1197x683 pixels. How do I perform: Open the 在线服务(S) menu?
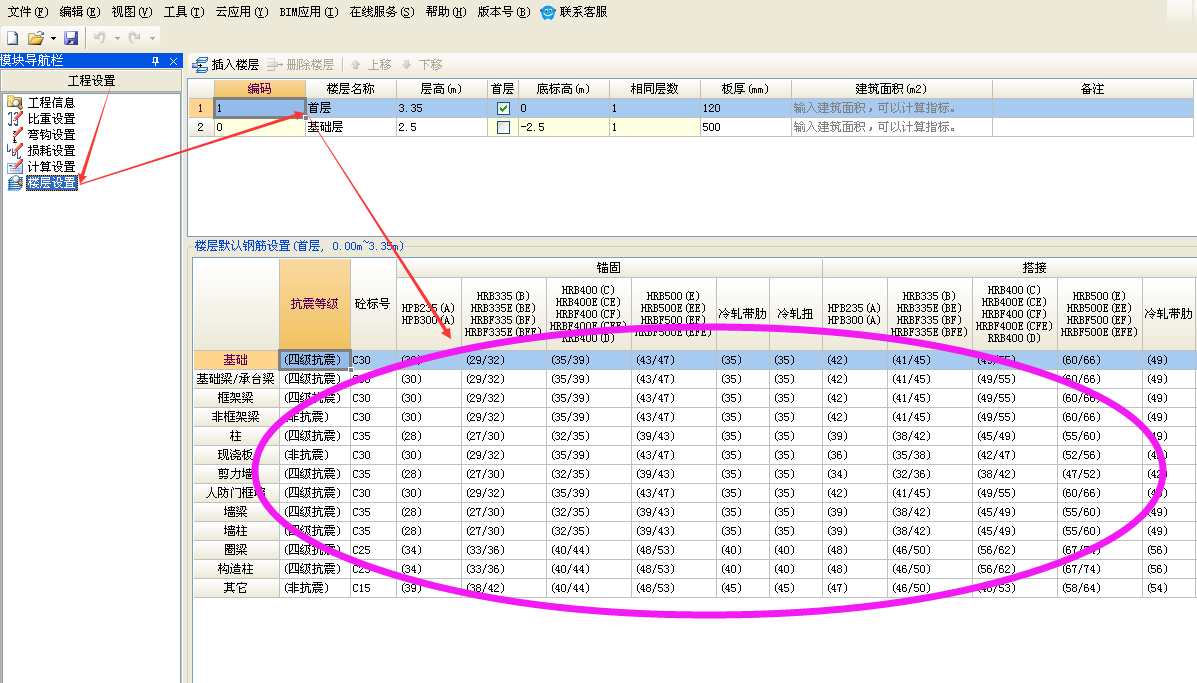(382, 12)
